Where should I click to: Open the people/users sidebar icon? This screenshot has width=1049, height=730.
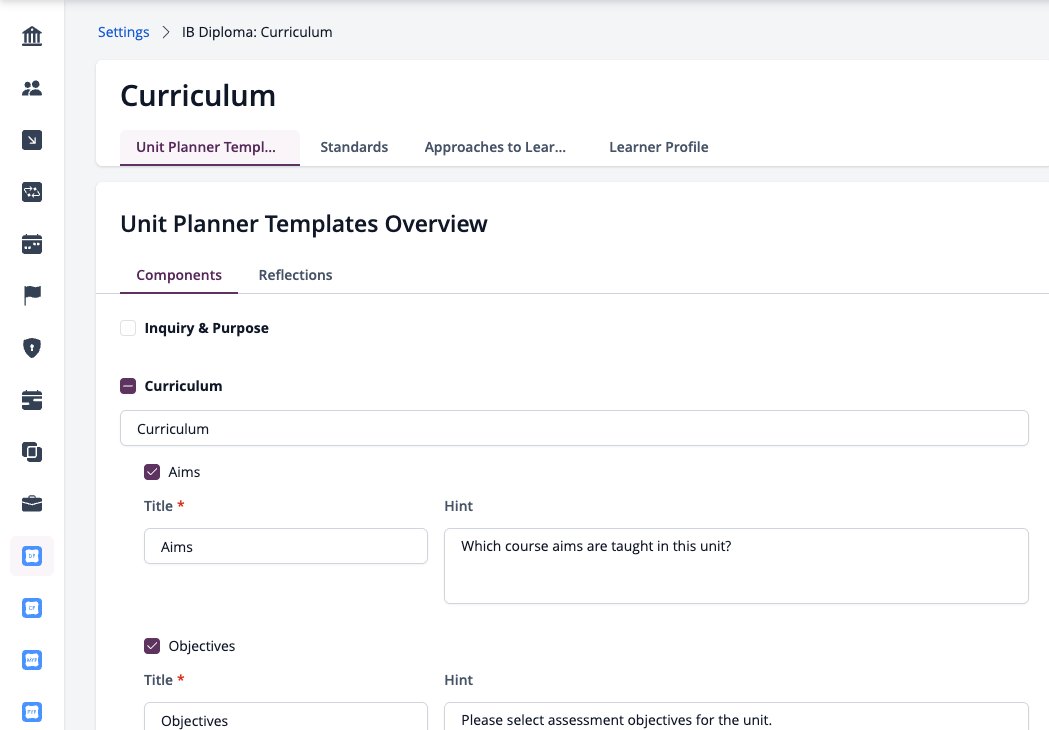pyautogui.click(x=31, y=88)
